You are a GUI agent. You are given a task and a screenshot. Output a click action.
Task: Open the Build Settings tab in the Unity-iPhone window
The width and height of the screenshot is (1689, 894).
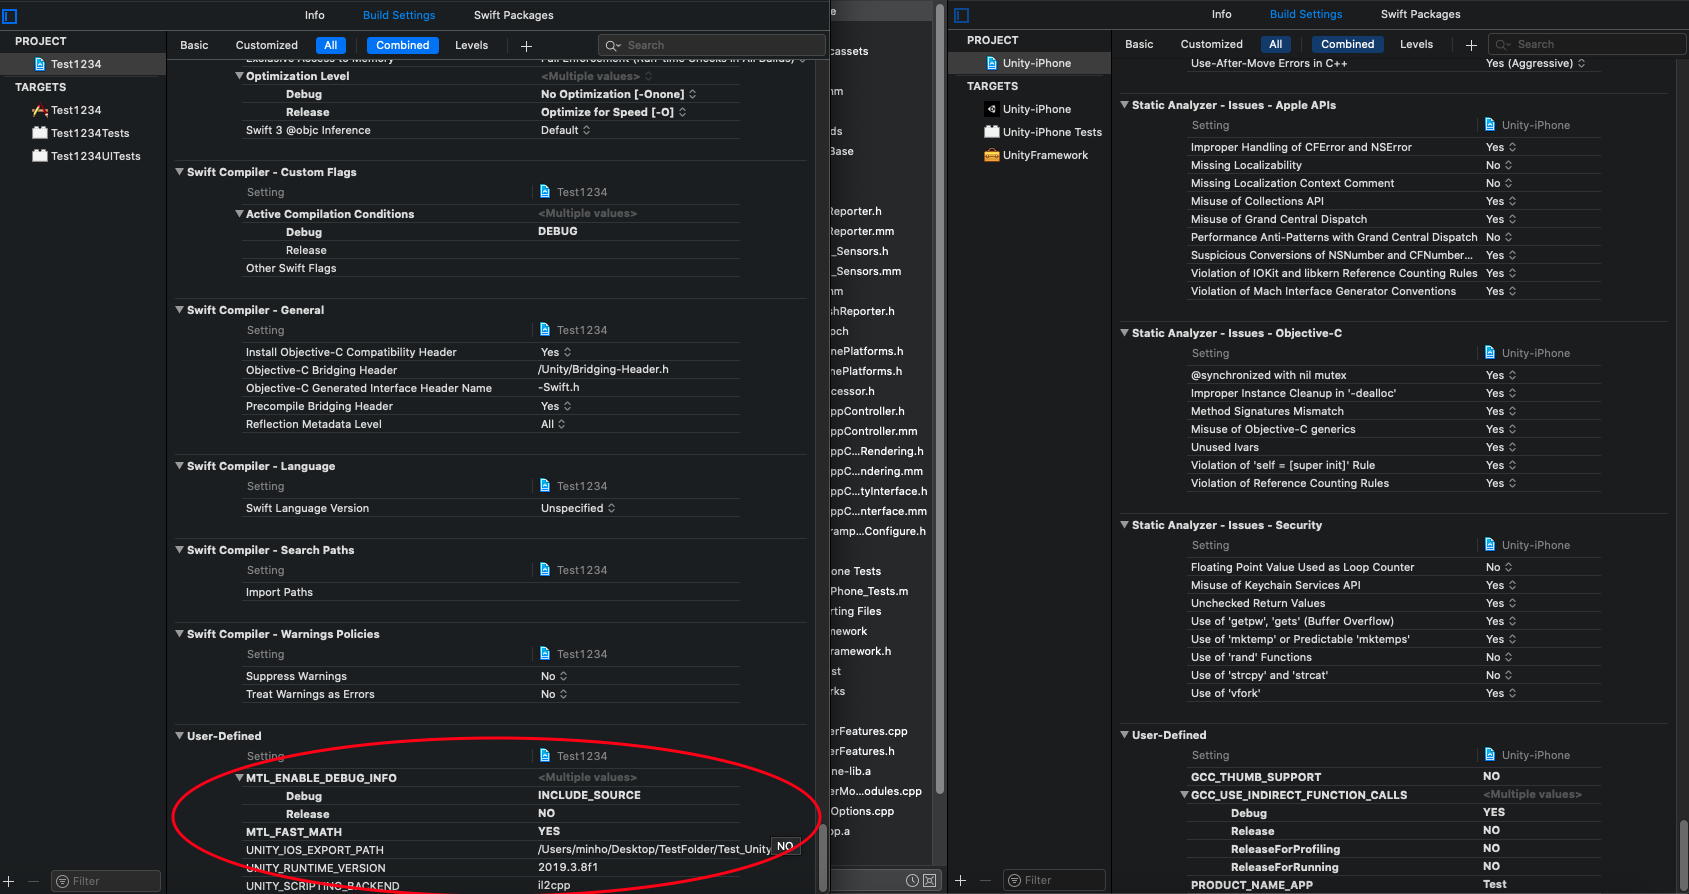pos(1306,14)
